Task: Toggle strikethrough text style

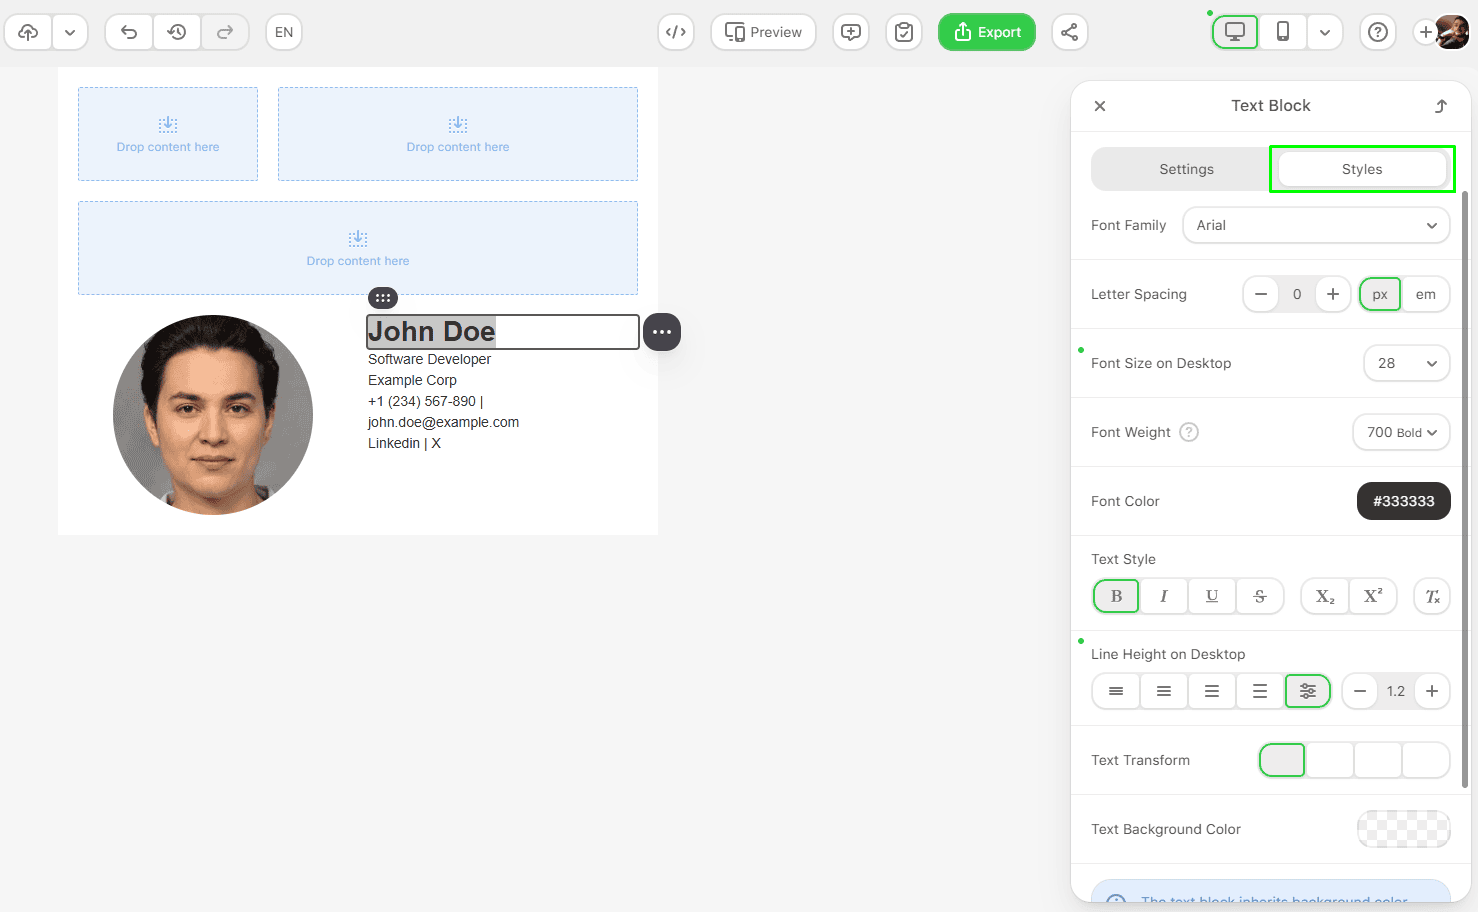Action: coord(1260,596)
